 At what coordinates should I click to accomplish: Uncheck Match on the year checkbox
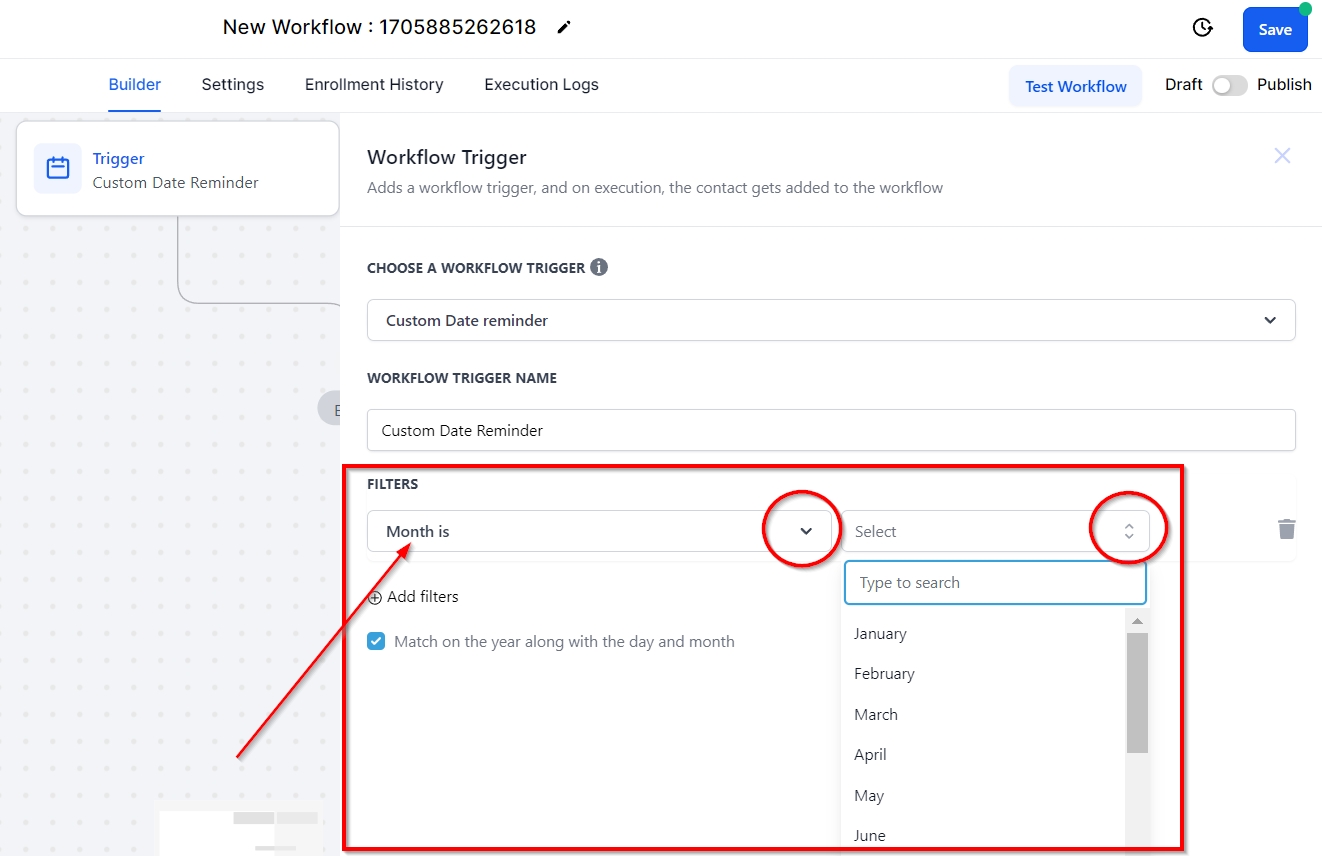[376, 641]
